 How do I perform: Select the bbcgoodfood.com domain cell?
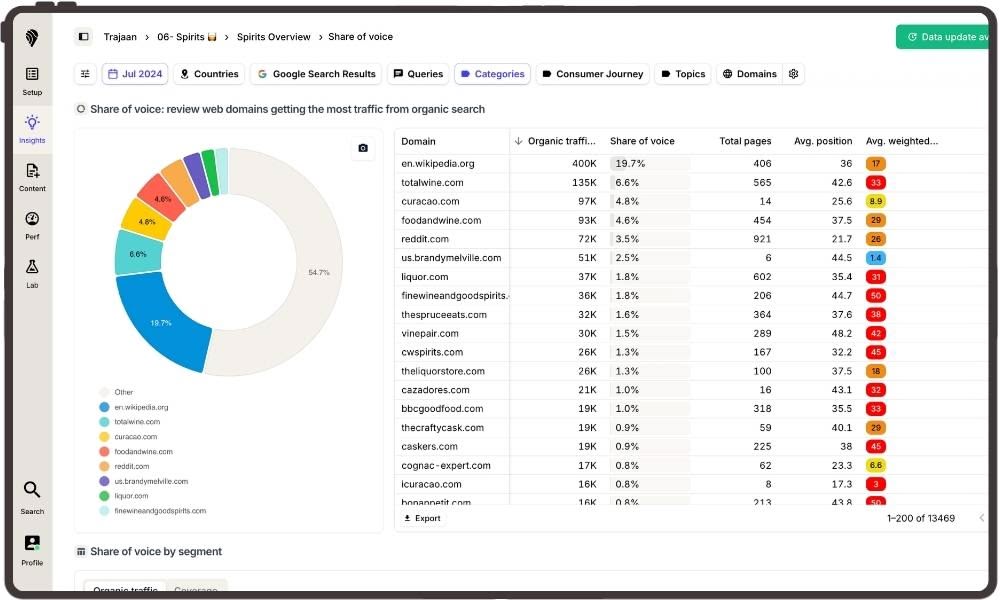point(453,409)
